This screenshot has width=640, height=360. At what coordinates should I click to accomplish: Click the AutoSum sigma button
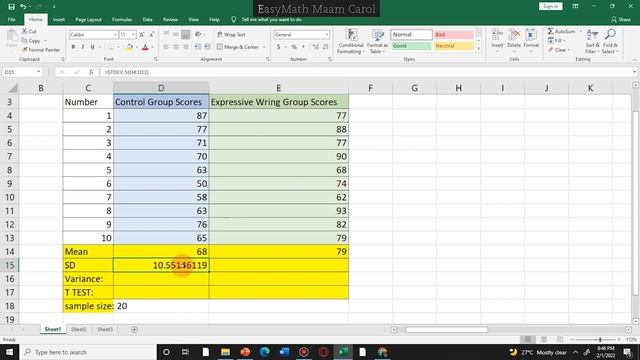[x=561, y=31]
